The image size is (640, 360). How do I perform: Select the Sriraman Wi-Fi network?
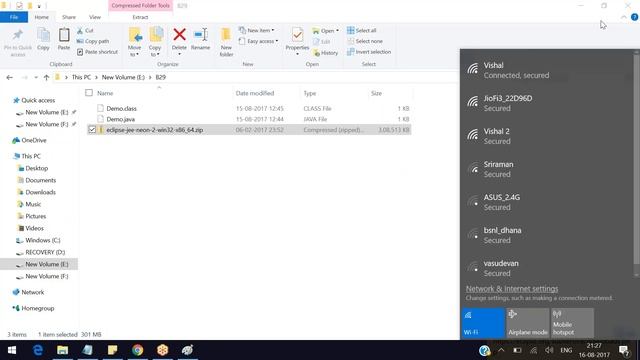547,169
